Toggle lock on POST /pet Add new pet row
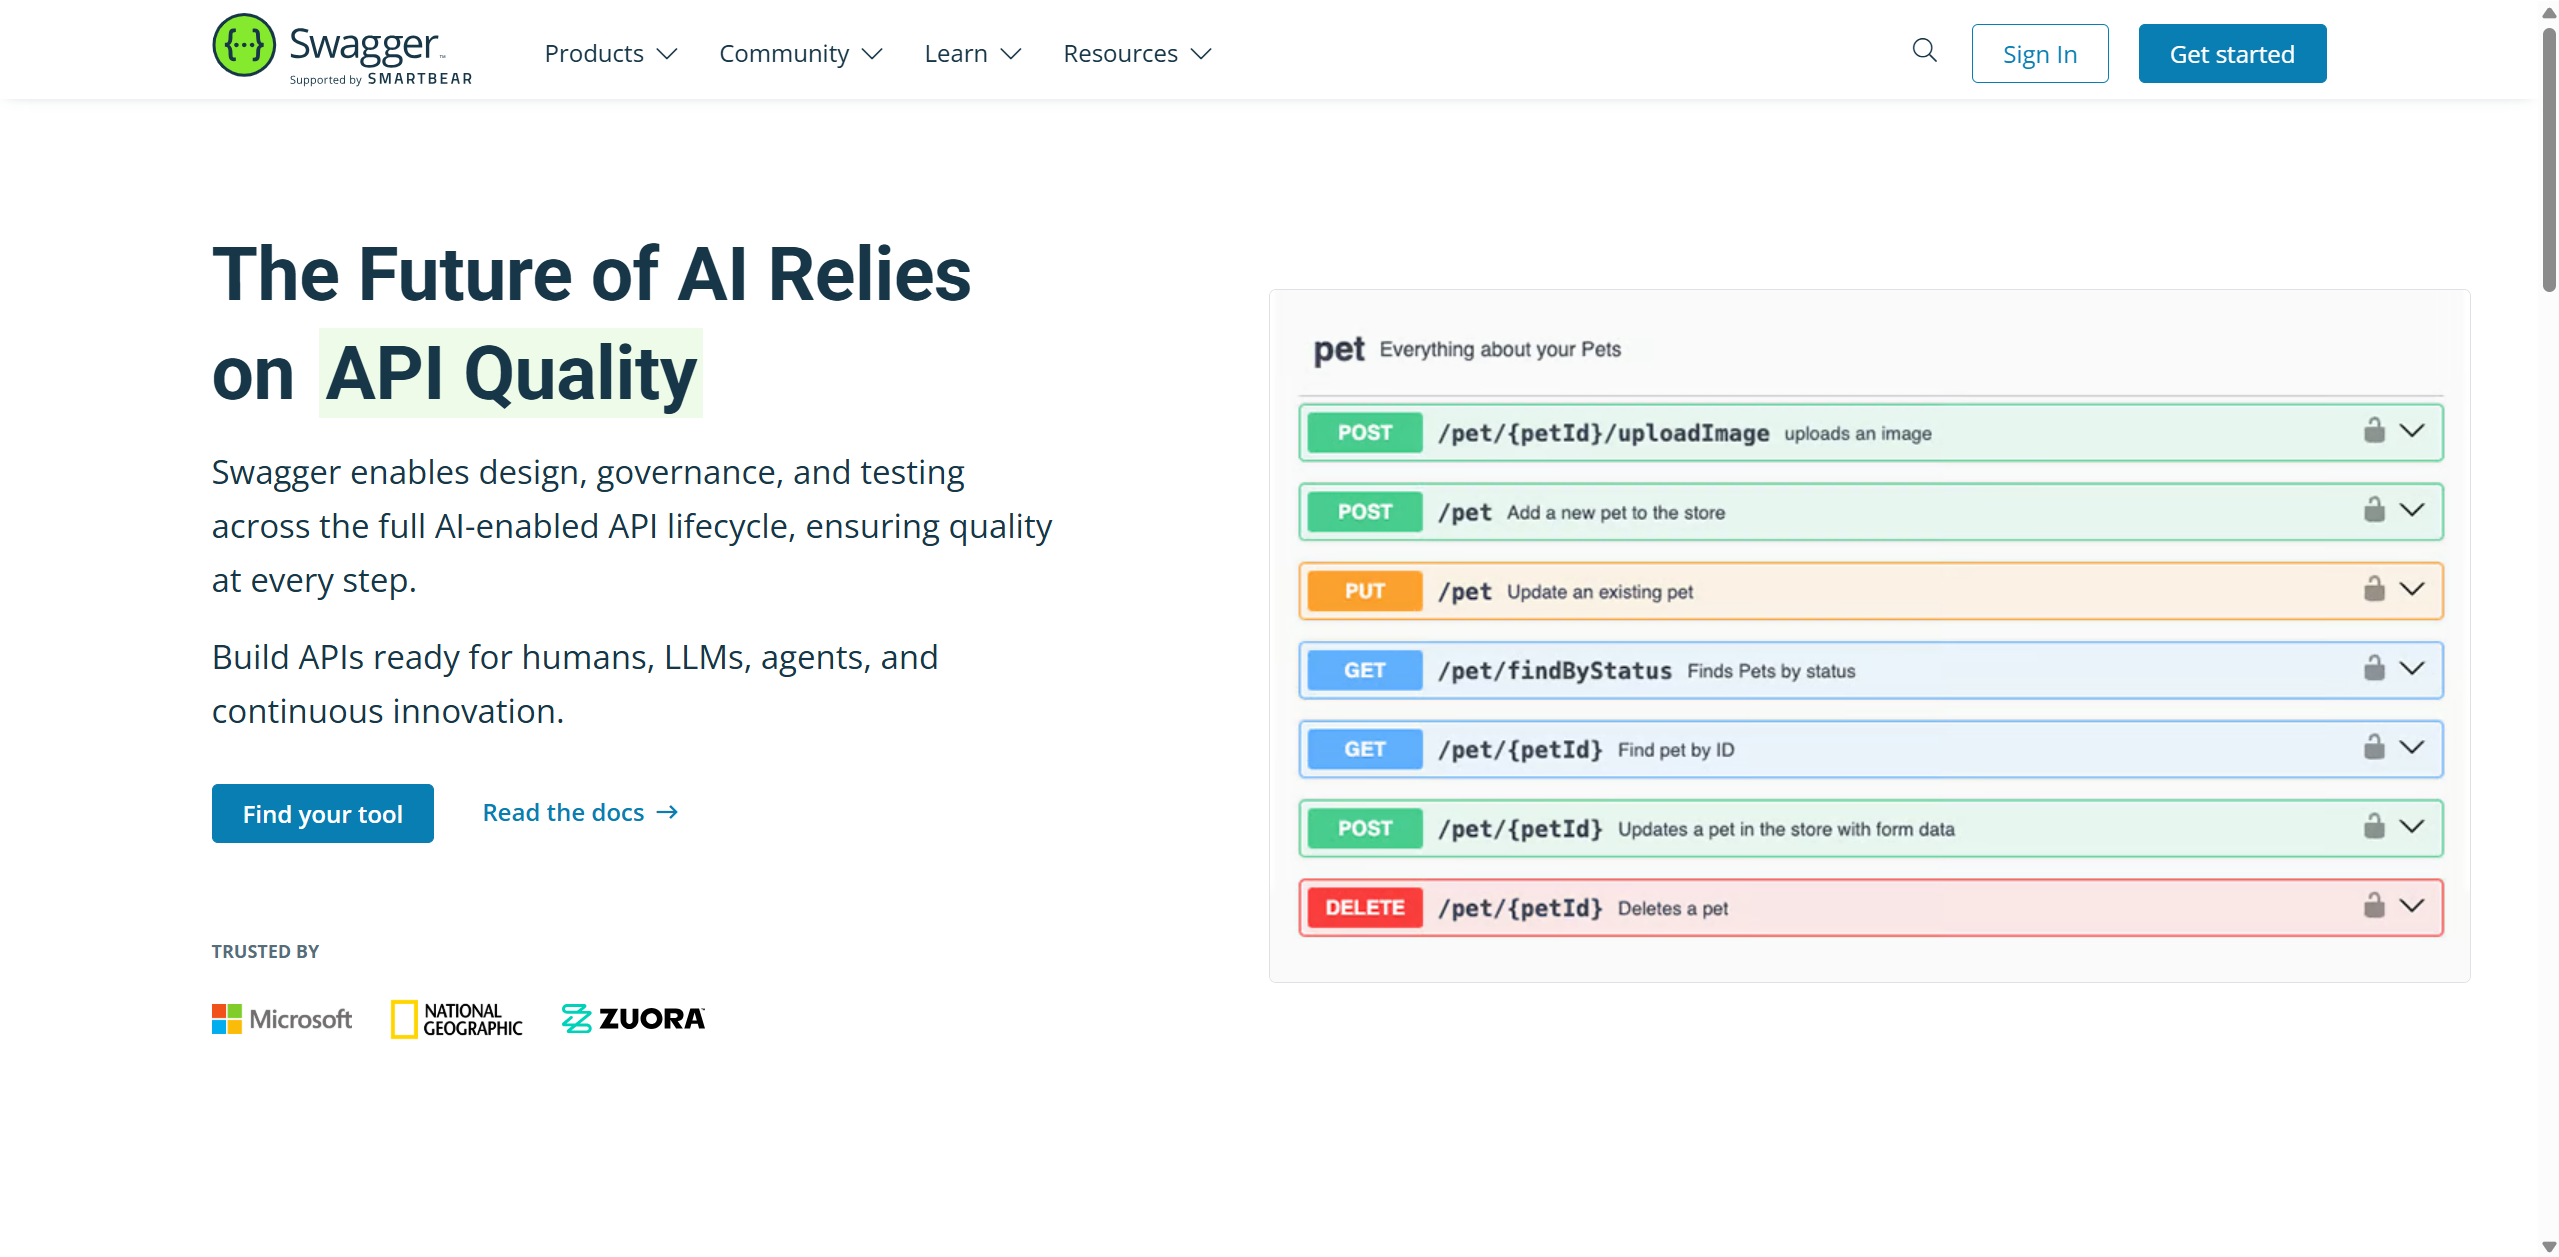 (x=2374, y=510)
